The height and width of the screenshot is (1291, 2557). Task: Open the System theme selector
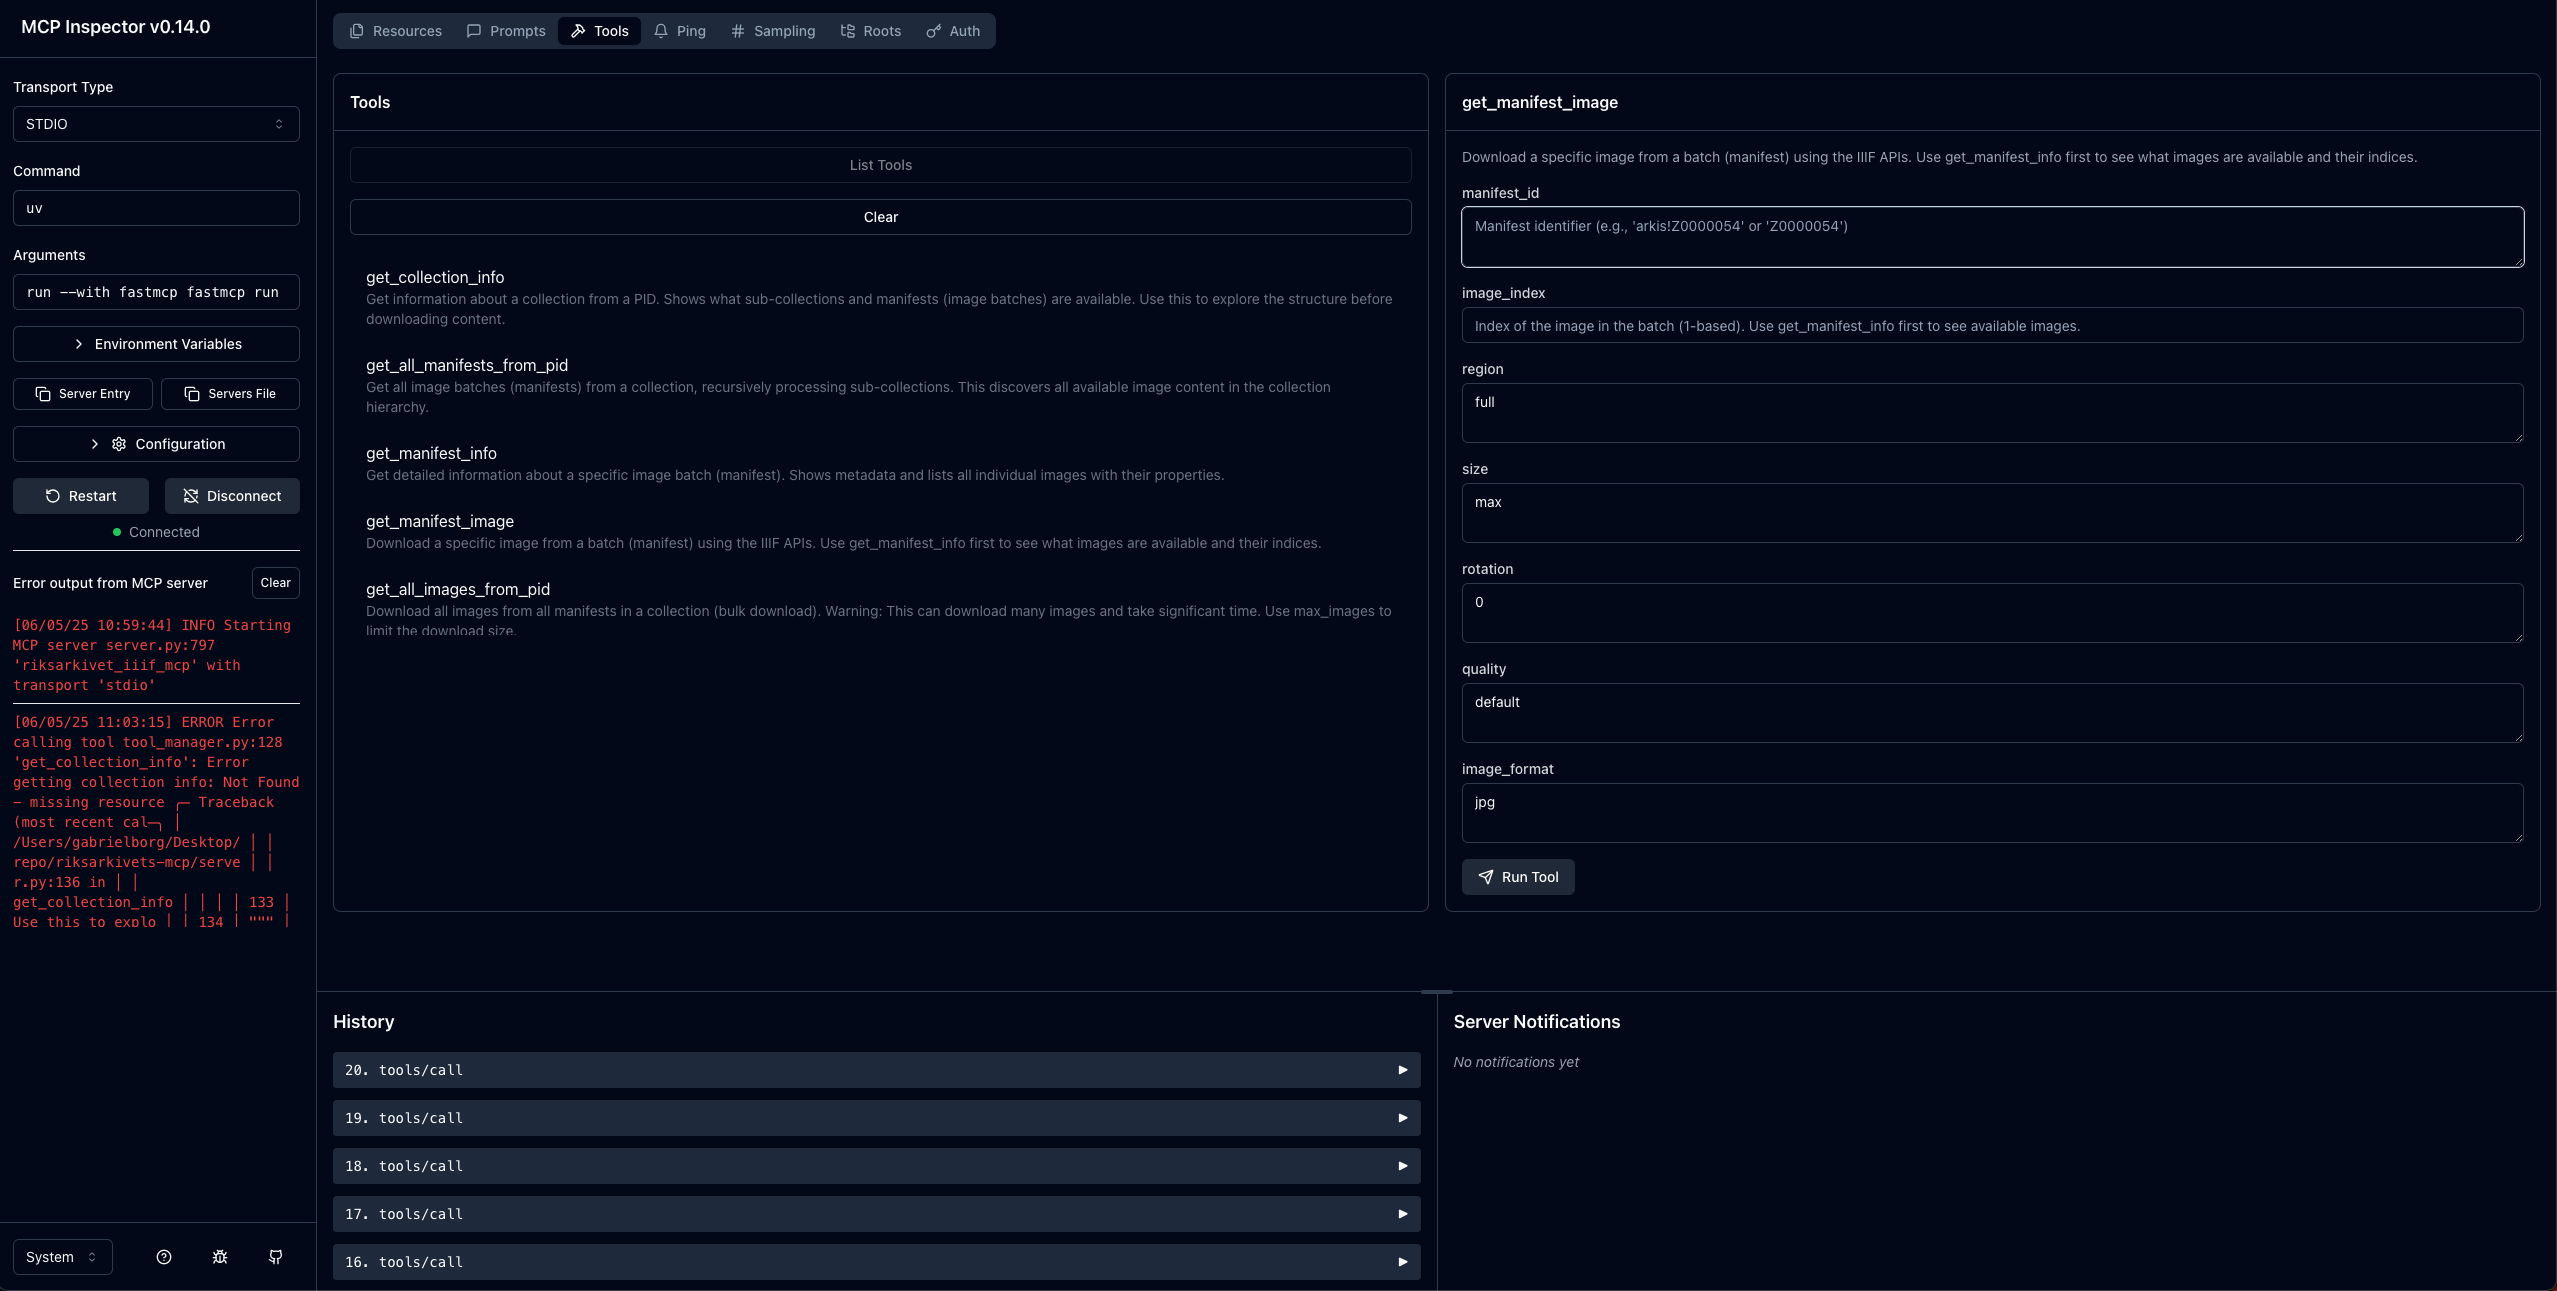(x=62, y=1257)
